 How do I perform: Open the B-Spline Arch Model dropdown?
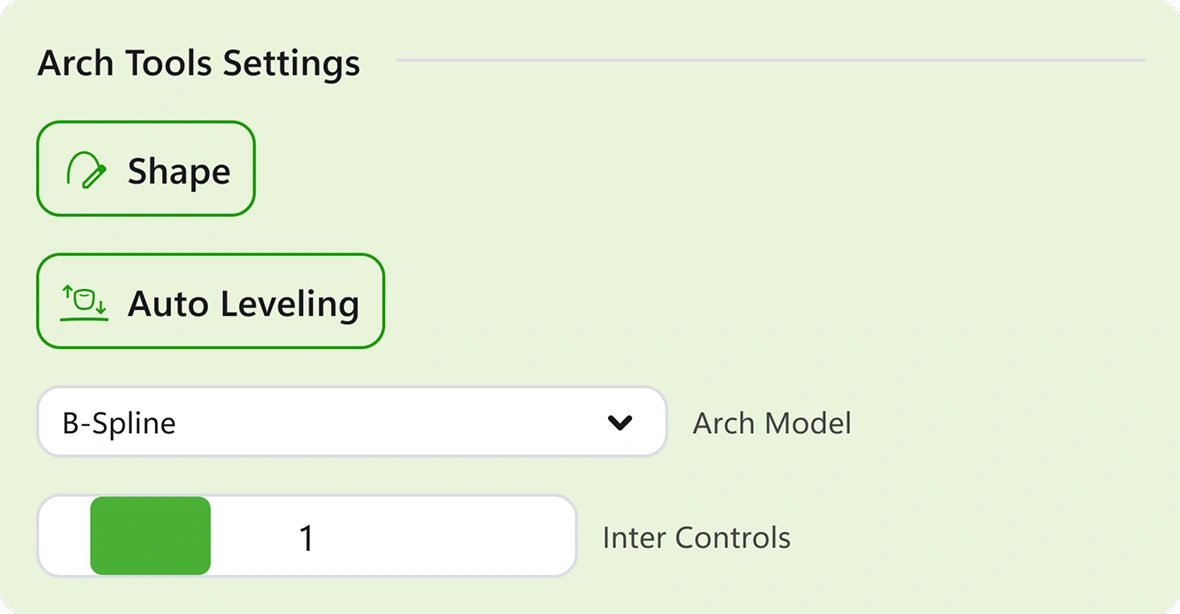point(352,422)
